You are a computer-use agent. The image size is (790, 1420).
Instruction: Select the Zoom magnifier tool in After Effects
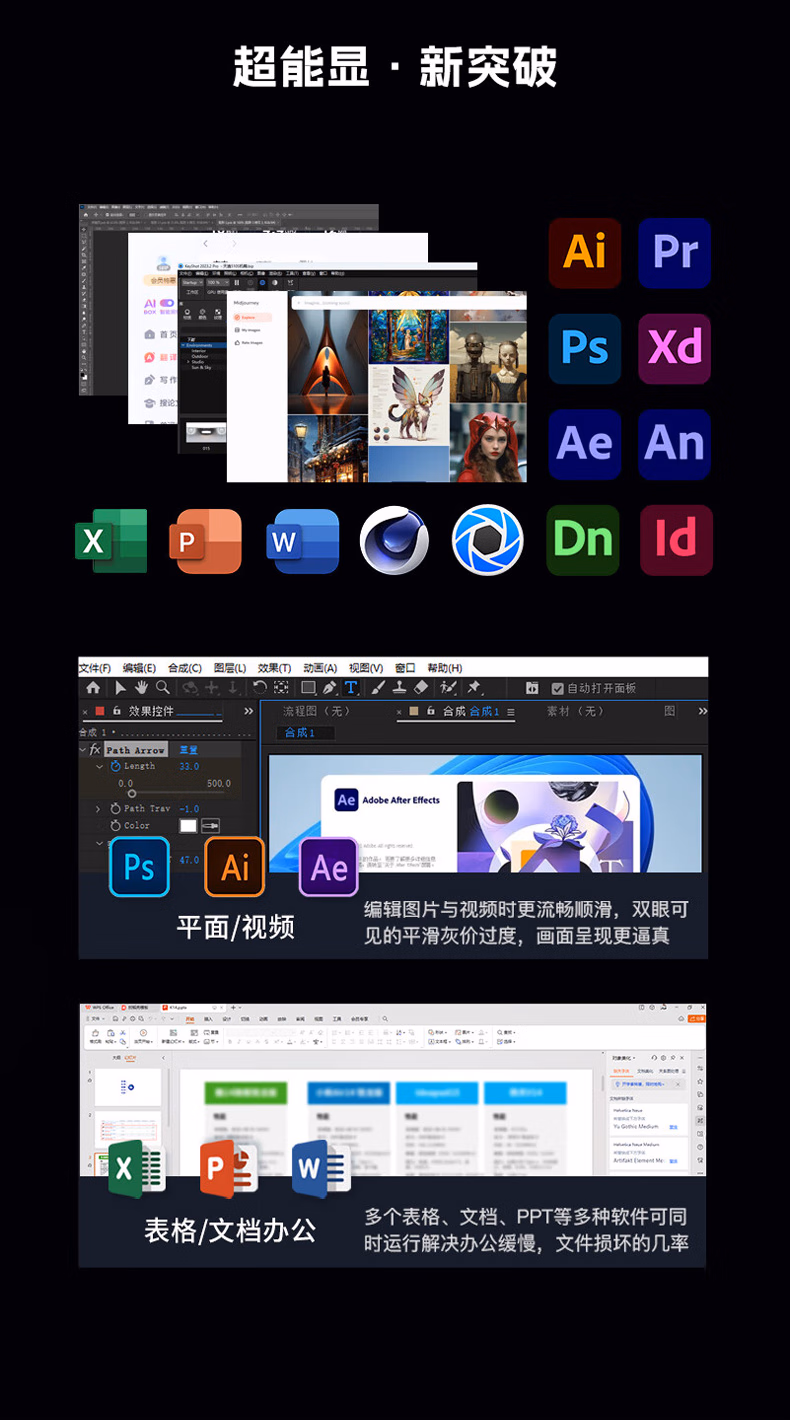coord(163,688)
